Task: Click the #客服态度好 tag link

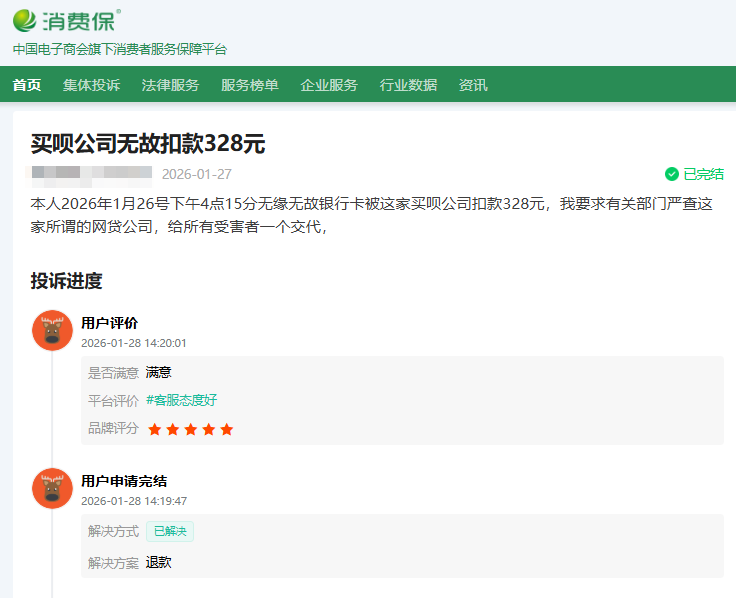Action: coord(181,400)
